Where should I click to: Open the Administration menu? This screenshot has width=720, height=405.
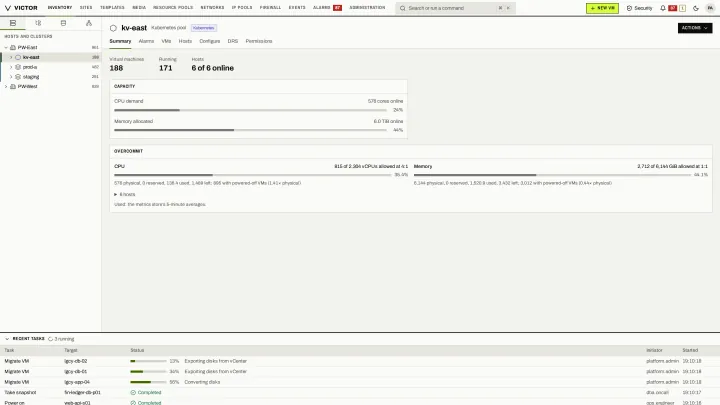point(367,8)
